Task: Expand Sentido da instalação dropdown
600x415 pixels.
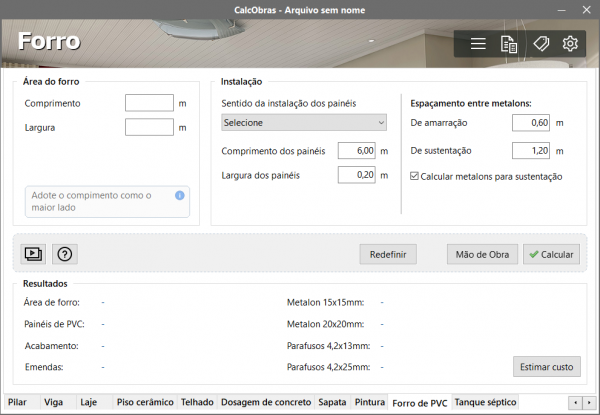Action: coord(303,123)
